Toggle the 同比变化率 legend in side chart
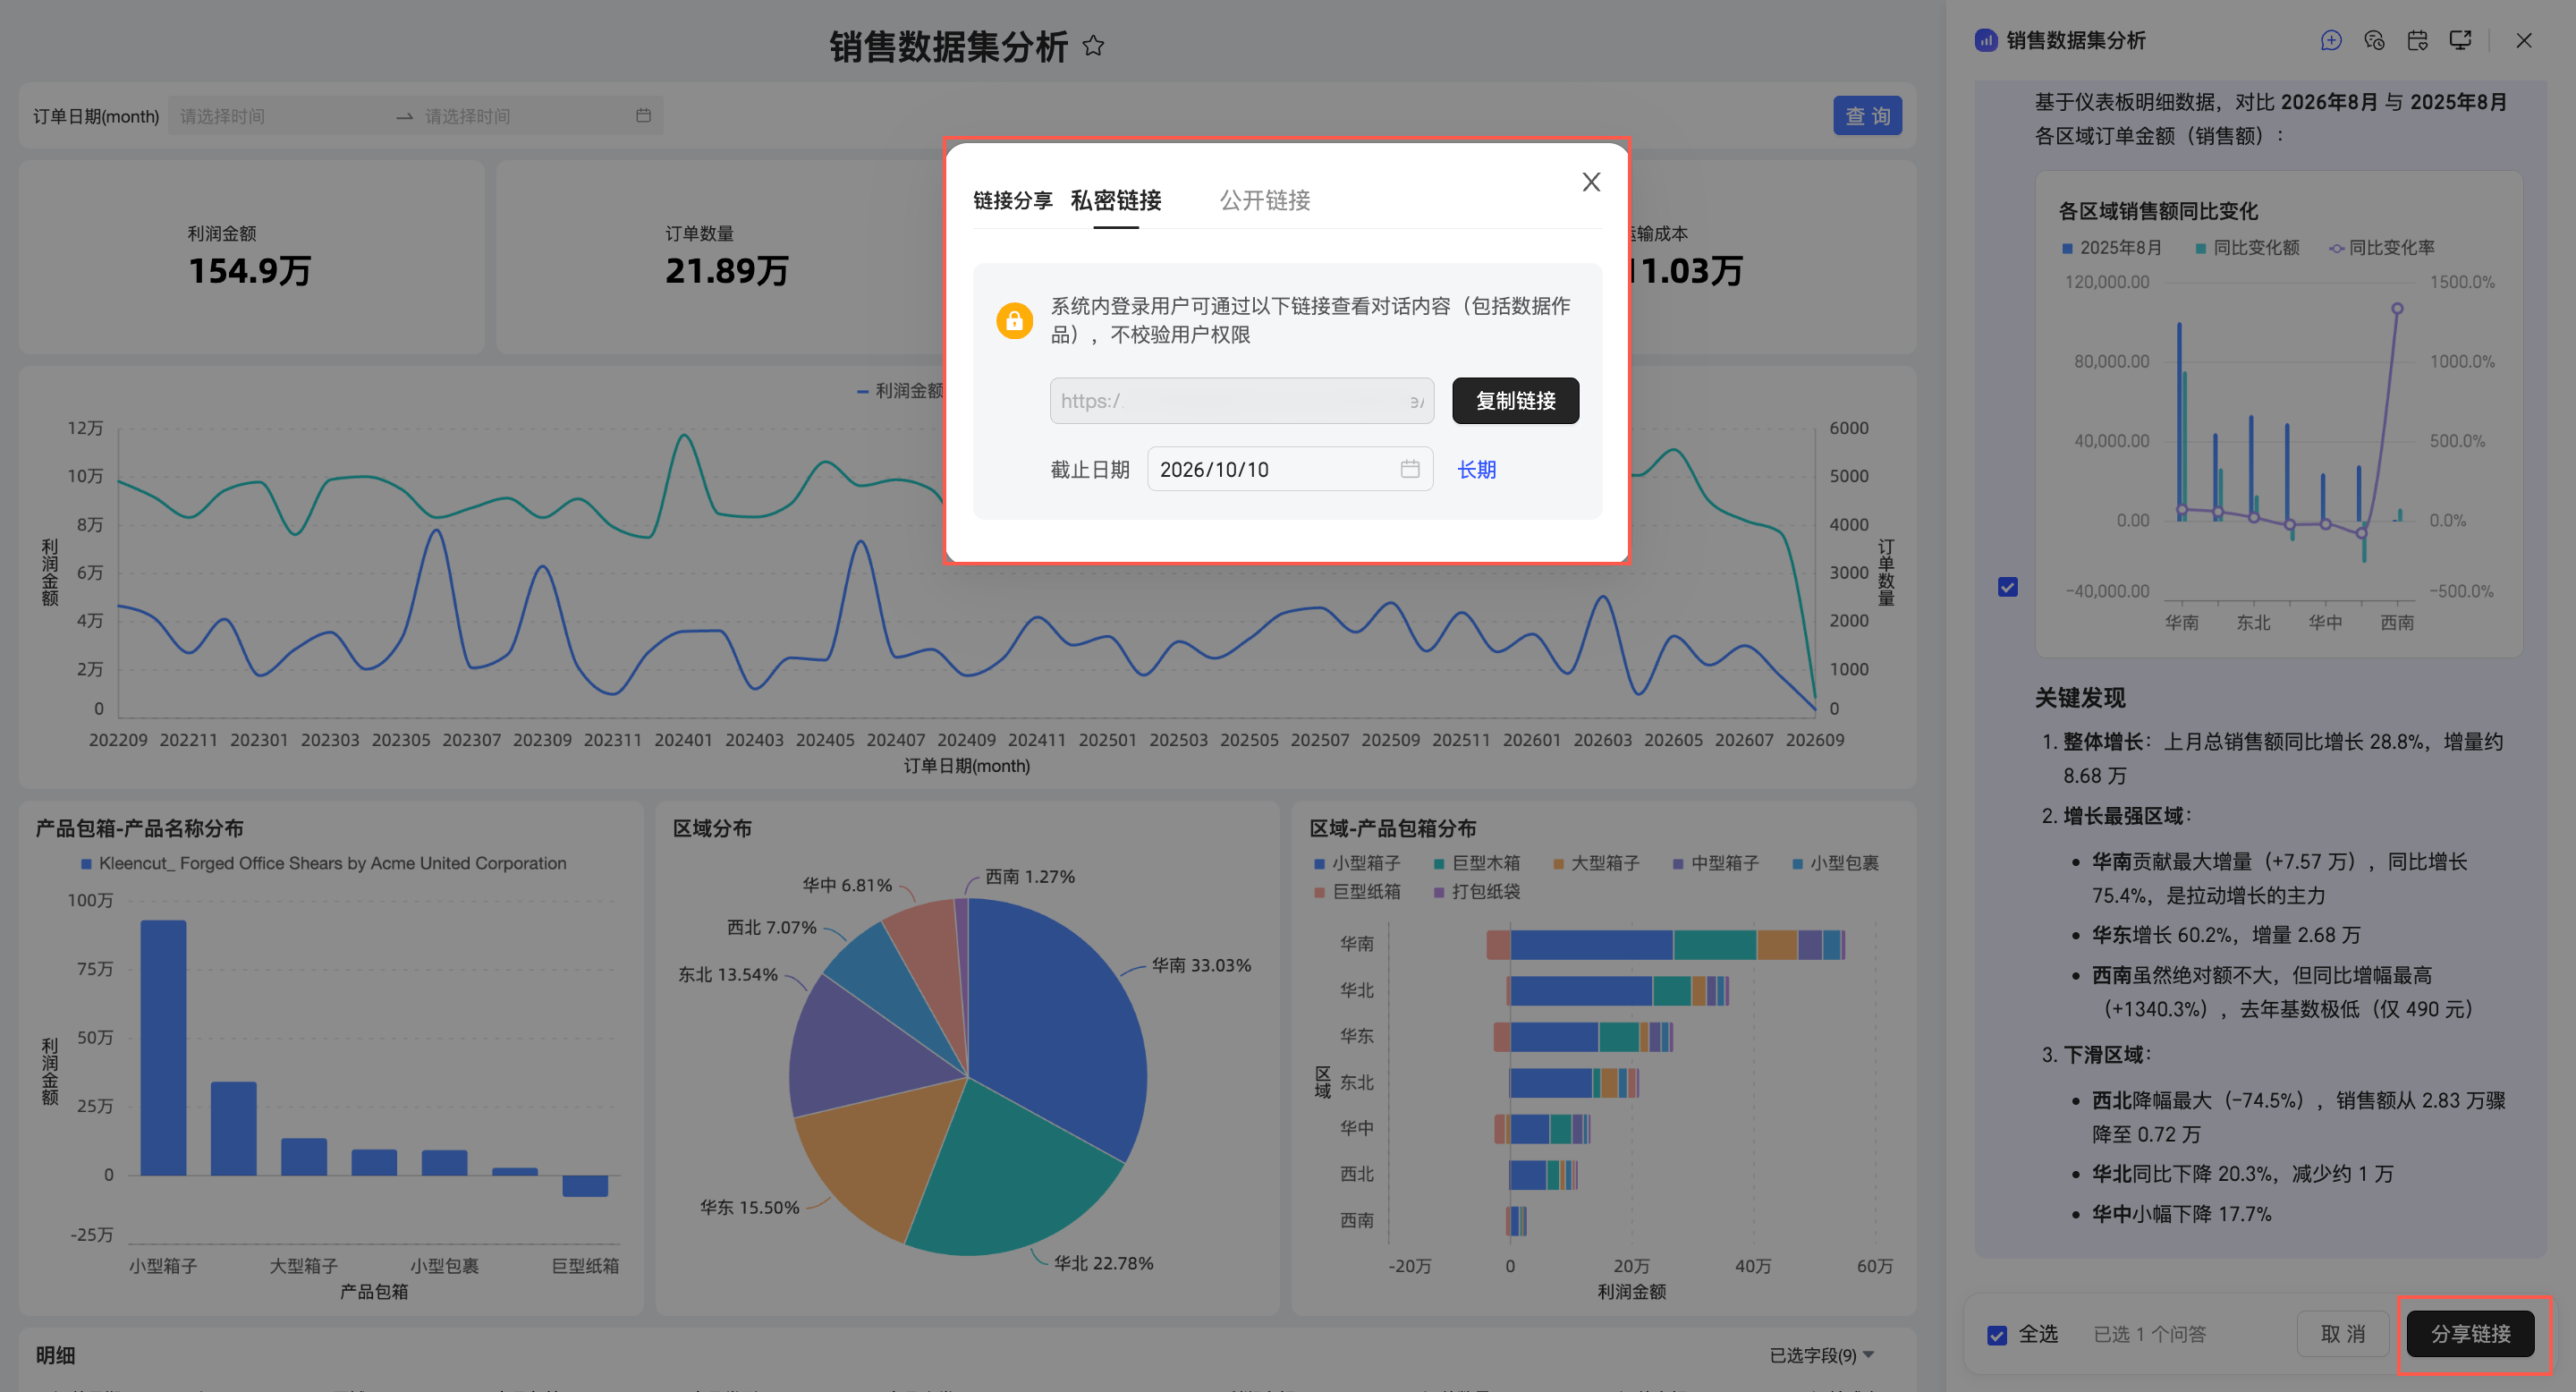This screenshot has width=2576, height=1392. point(2381,247)
